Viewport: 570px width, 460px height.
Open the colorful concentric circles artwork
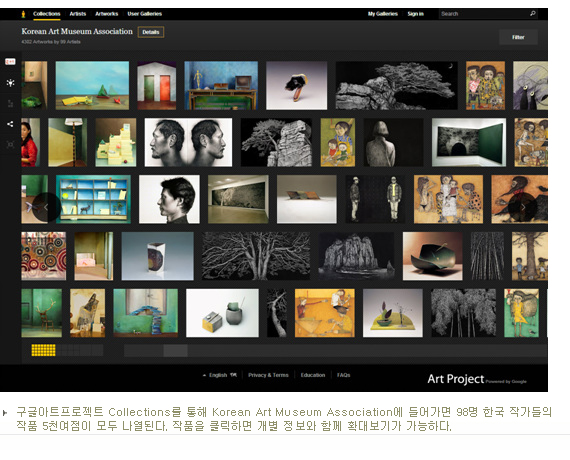[44, 256]
